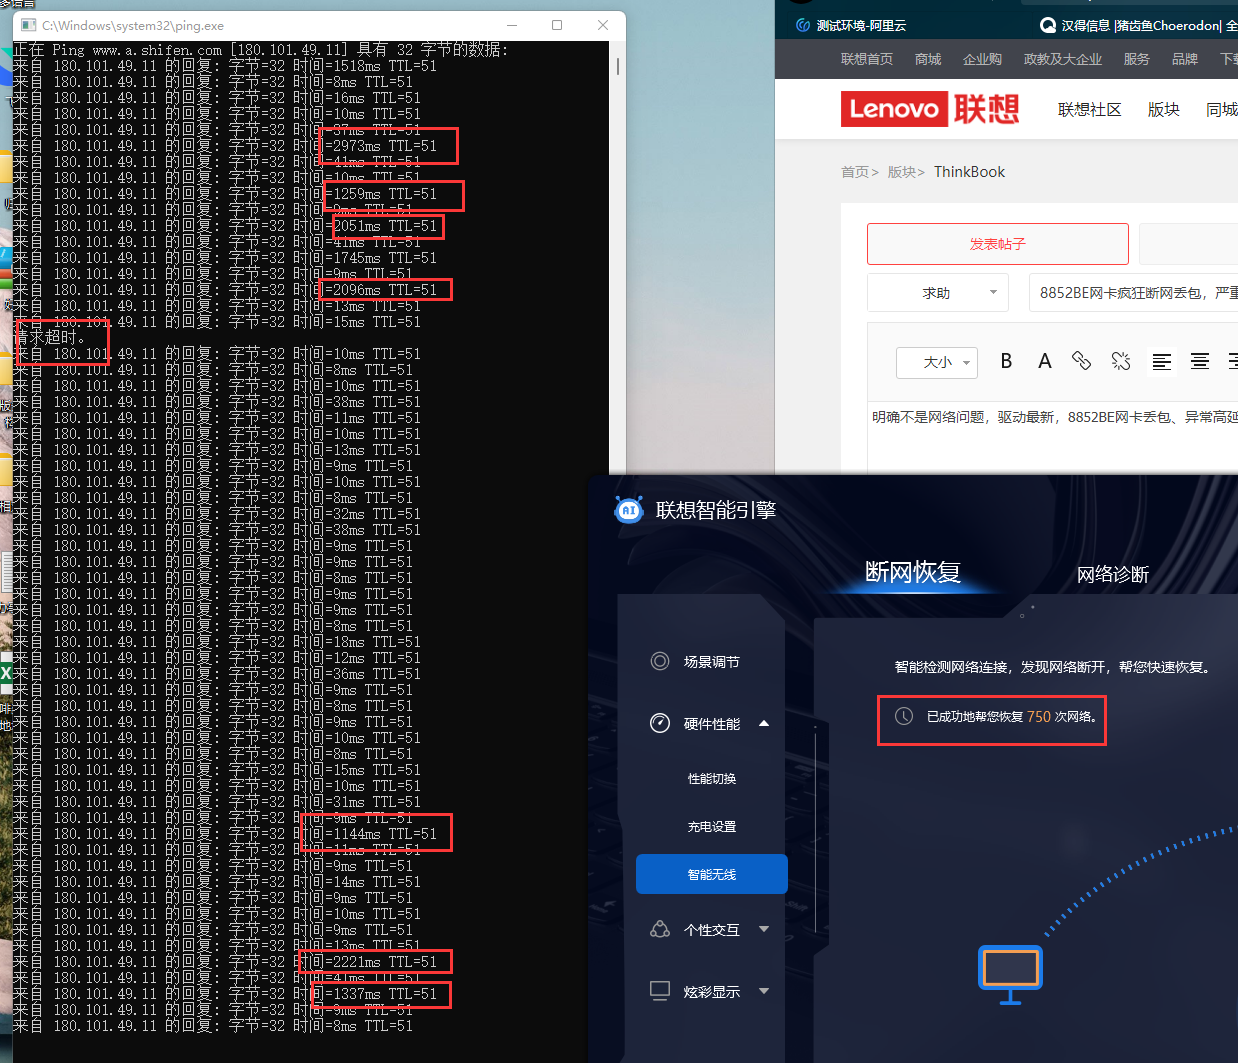Click the ThinkBook breadcrumb
The height and width of the screenshot is (1063, 1238).
tap(969, 172)
